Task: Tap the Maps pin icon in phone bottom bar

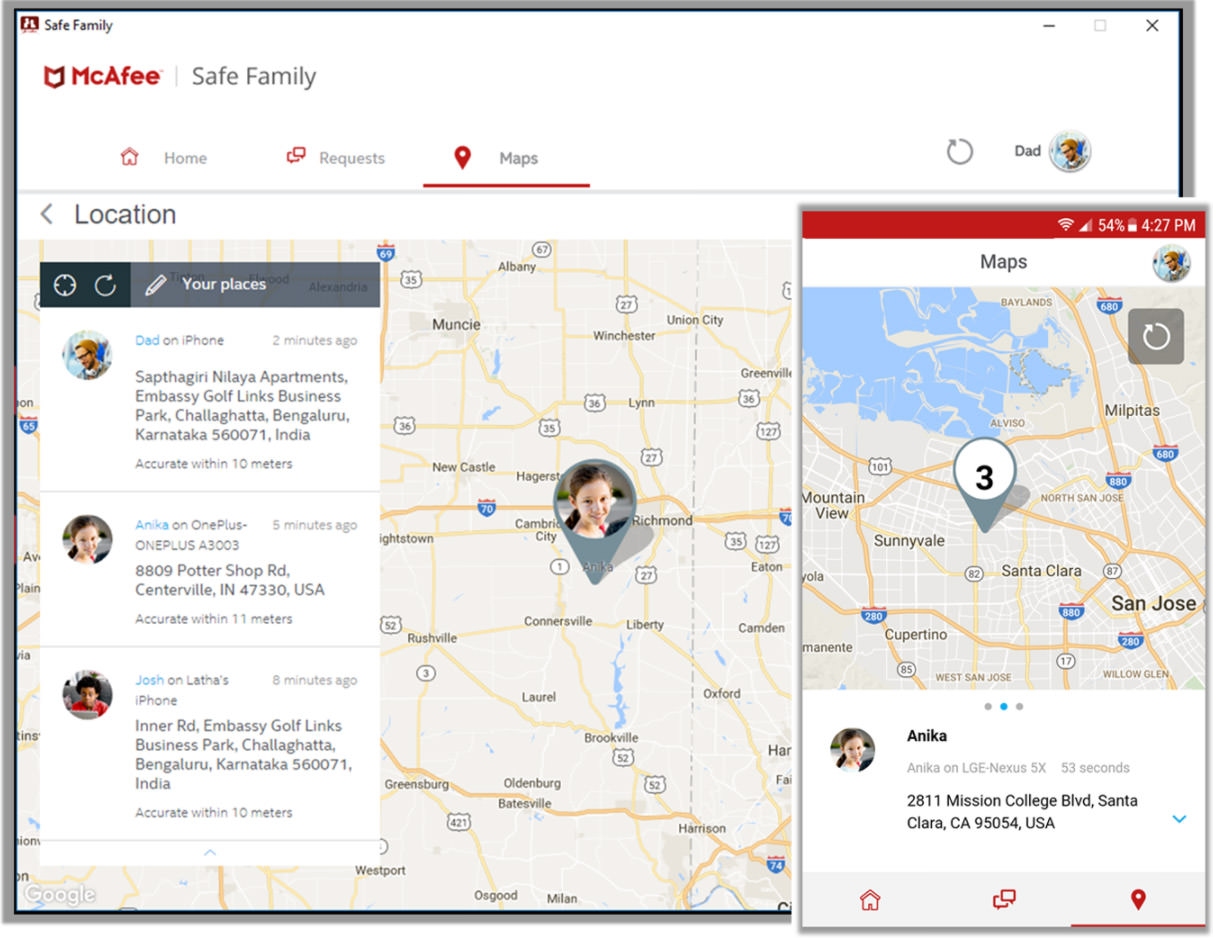Action: tap(1137, 900)
